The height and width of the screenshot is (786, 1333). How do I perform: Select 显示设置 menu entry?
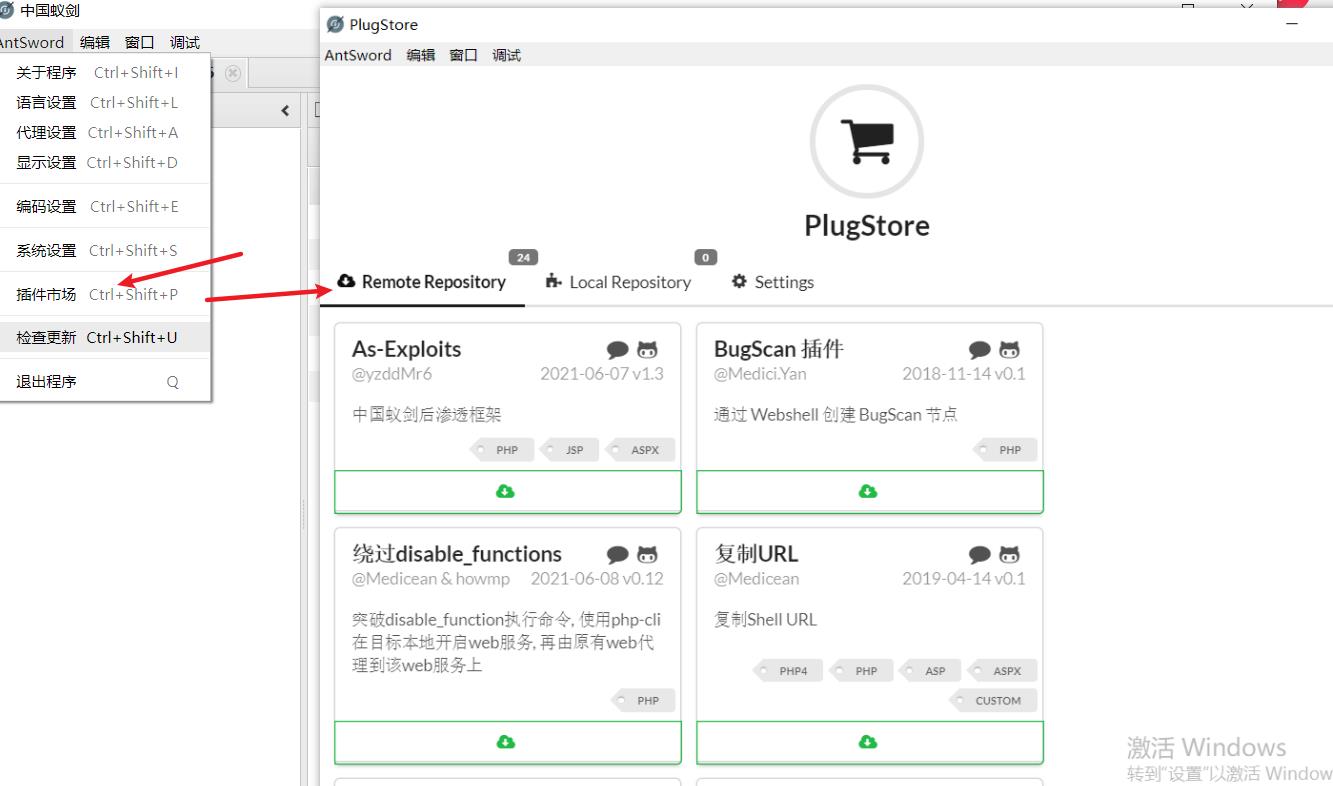coord(105,162)
